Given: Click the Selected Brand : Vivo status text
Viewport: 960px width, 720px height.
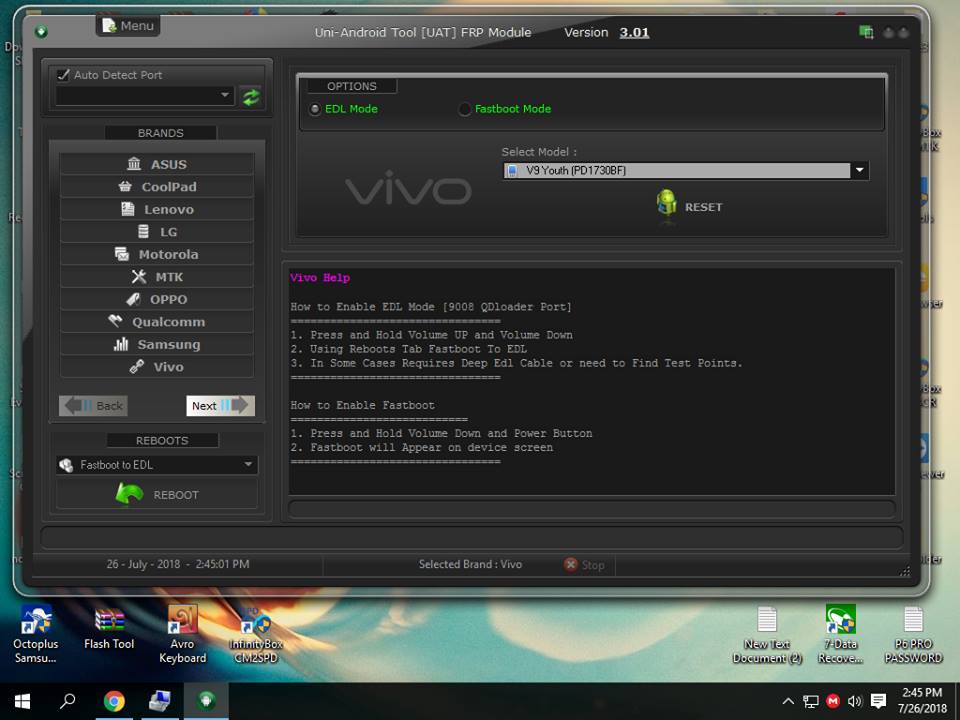Looking at the screenshot, I should point(470,564).
